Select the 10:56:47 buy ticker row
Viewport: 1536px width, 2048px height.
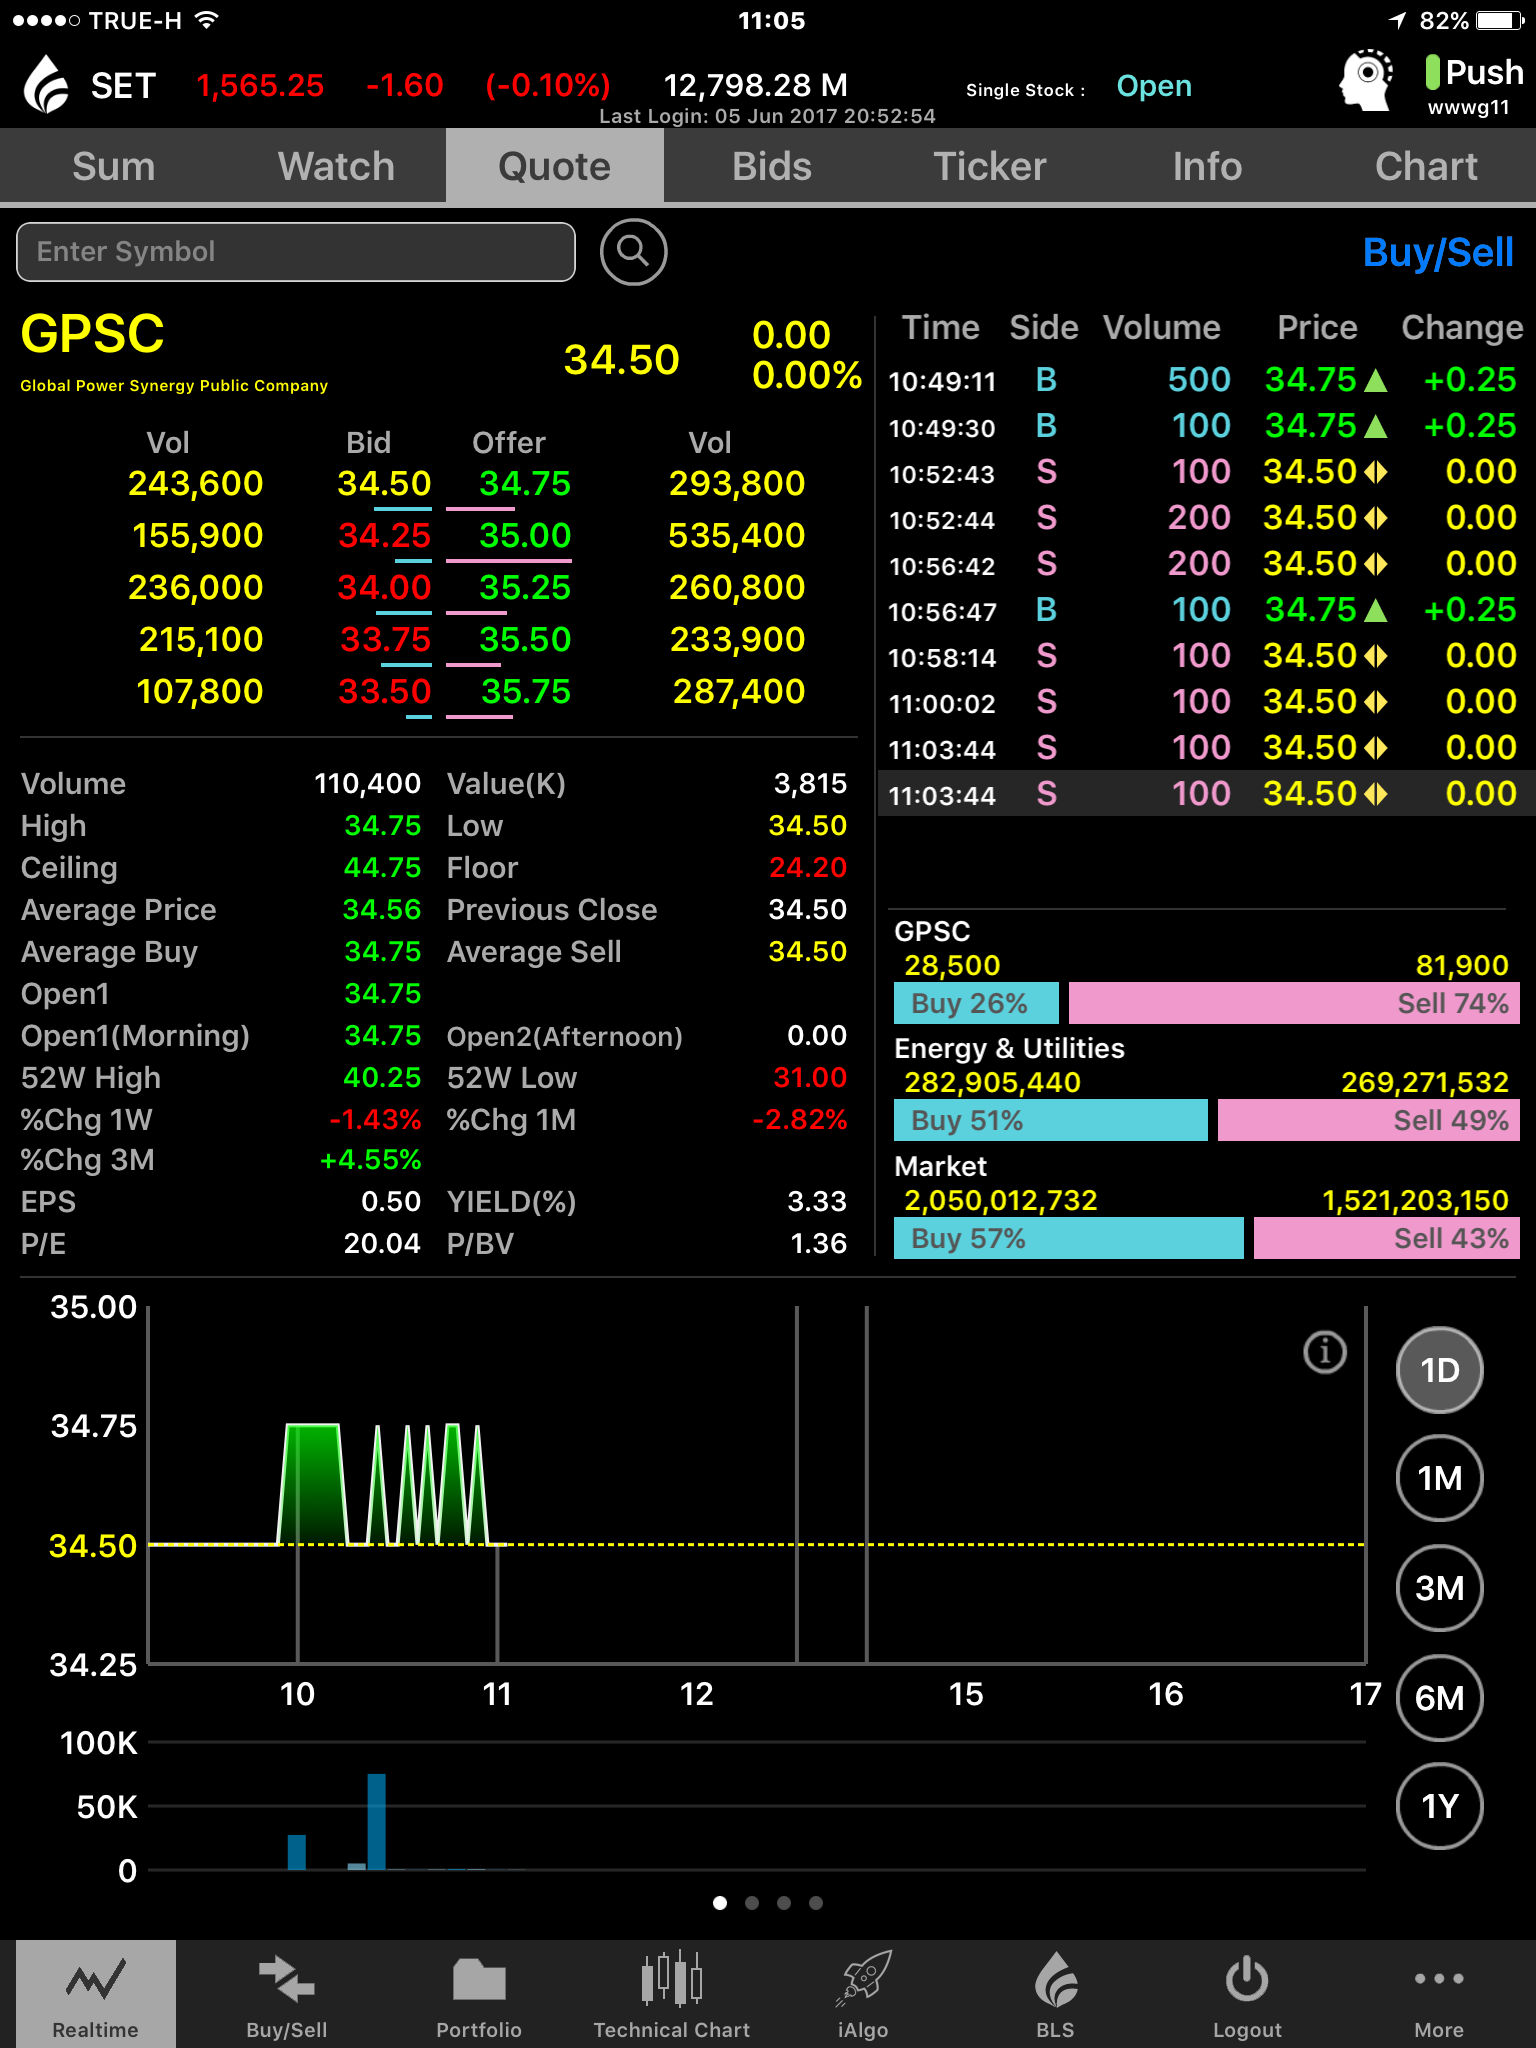[1204, 610]
